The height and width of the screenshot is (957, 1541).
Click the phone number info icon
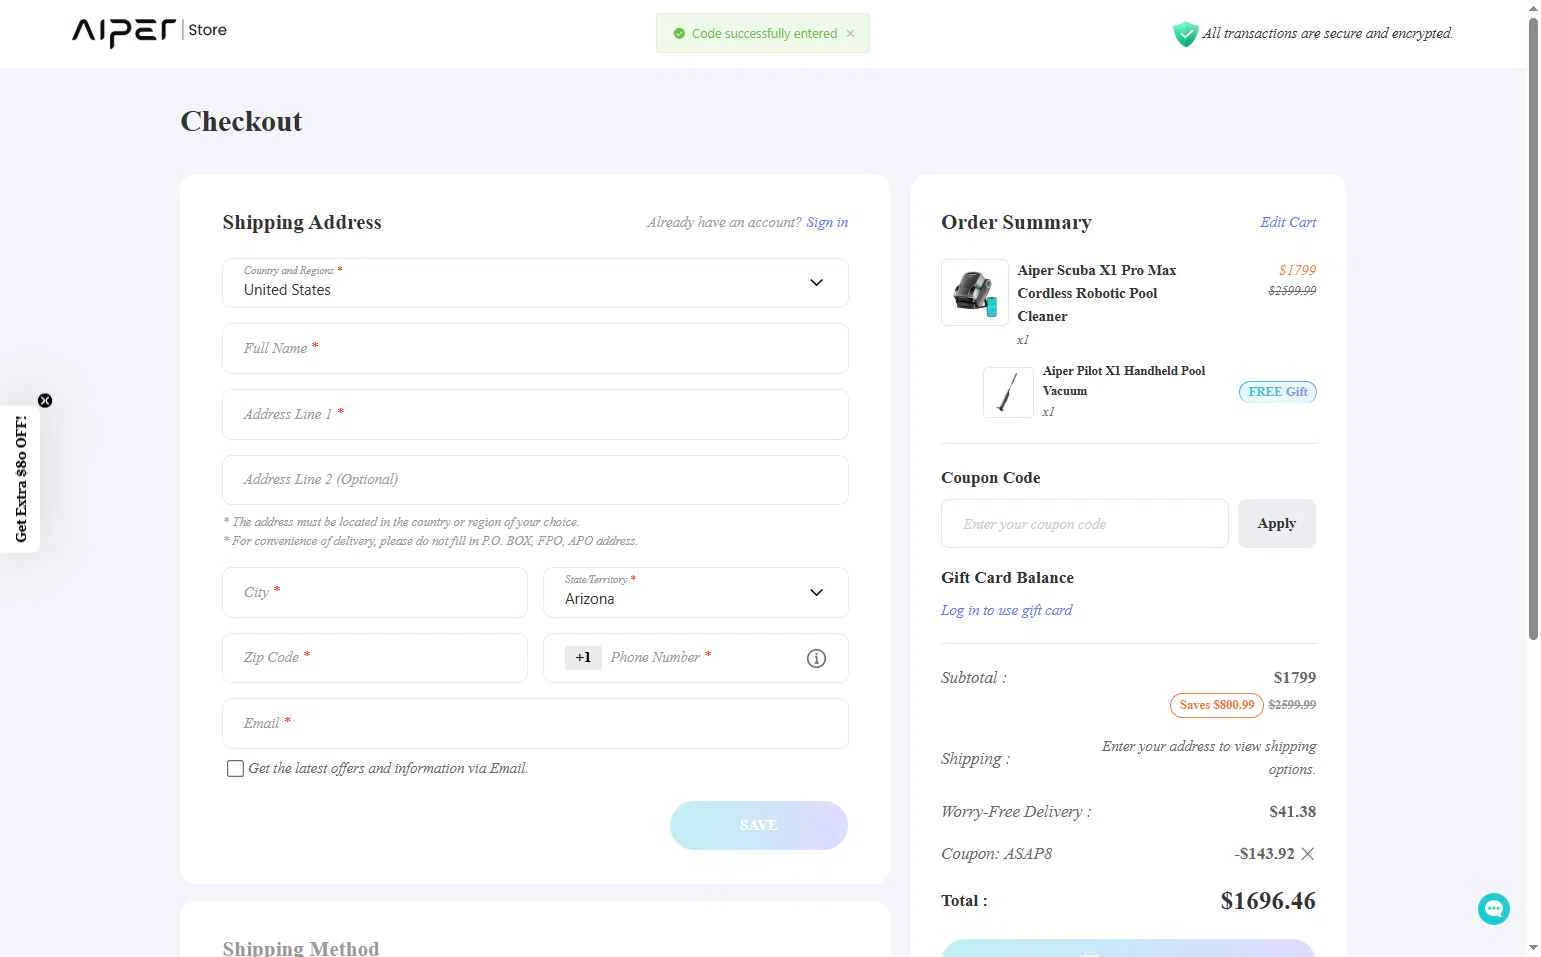pyautogui.click(x=816, y=658)
